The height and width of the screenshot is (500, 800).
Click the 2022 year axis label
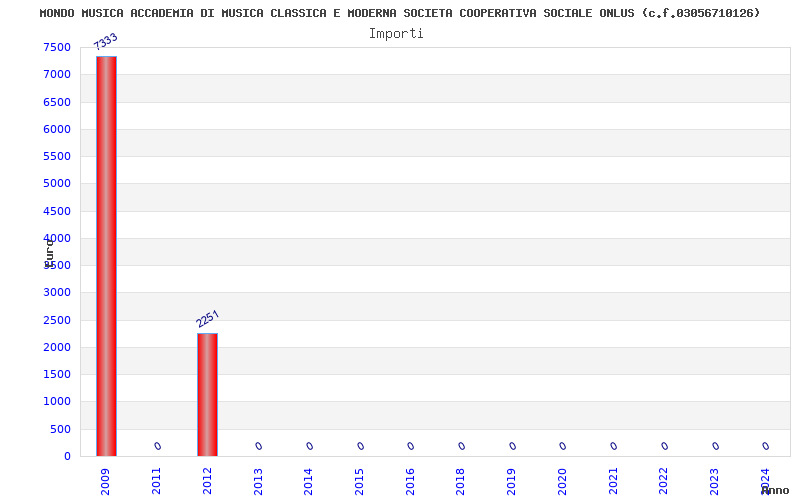(663, 482)
